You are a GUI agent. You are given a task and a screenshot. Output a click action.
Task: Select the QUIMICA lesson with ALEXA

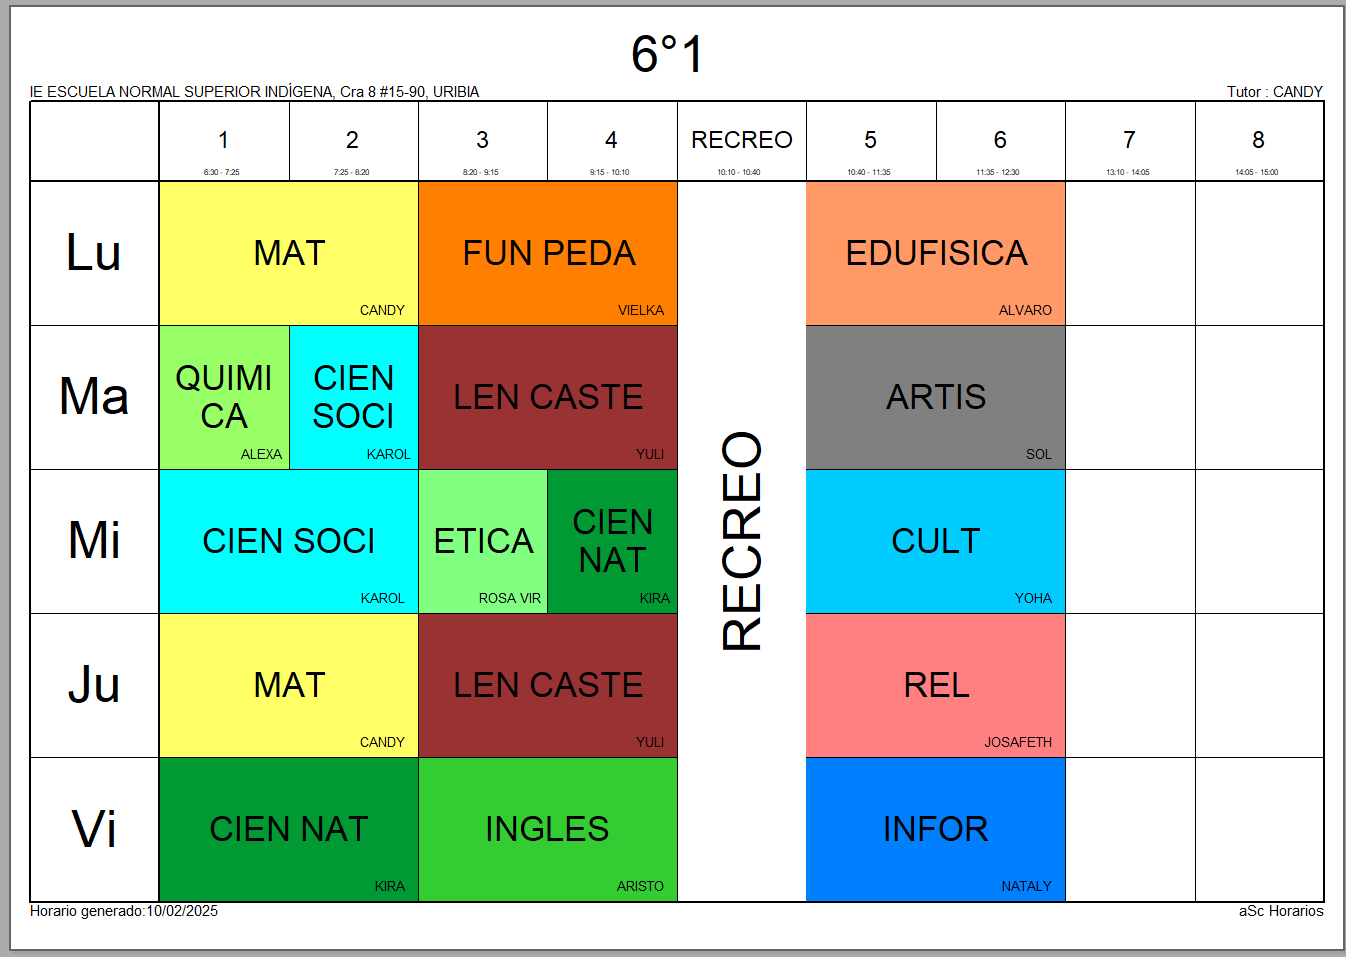click(224, 397)
